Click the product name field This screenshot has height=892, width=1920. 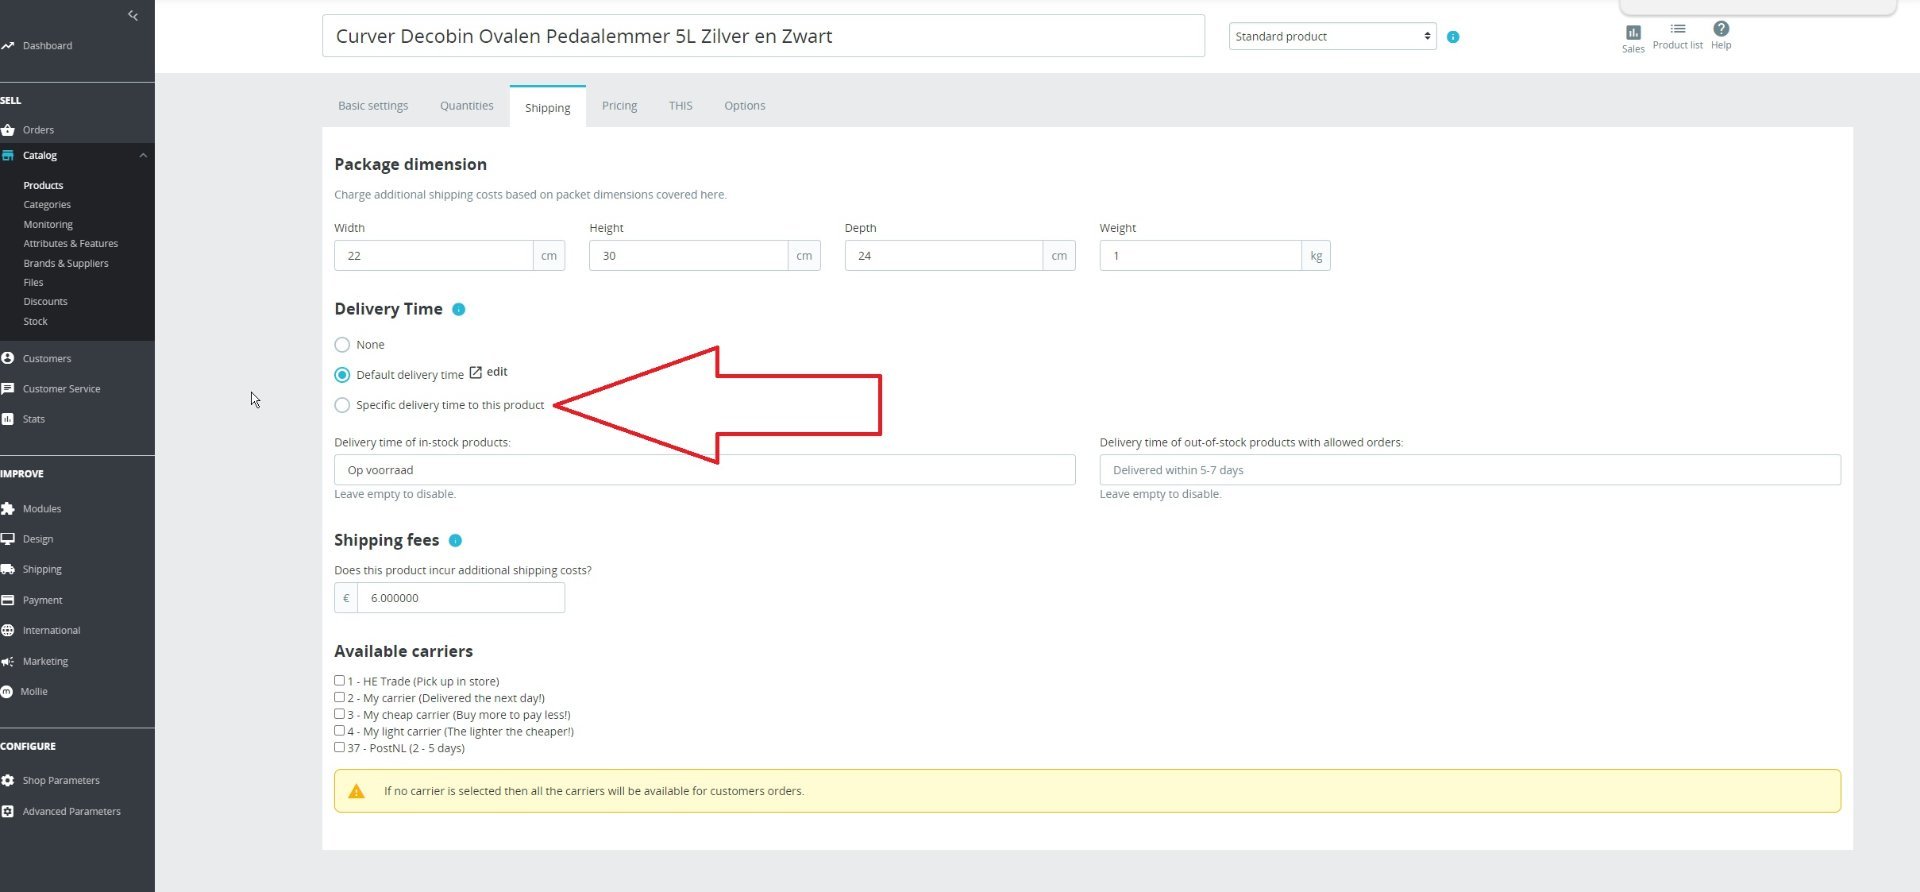763,36
